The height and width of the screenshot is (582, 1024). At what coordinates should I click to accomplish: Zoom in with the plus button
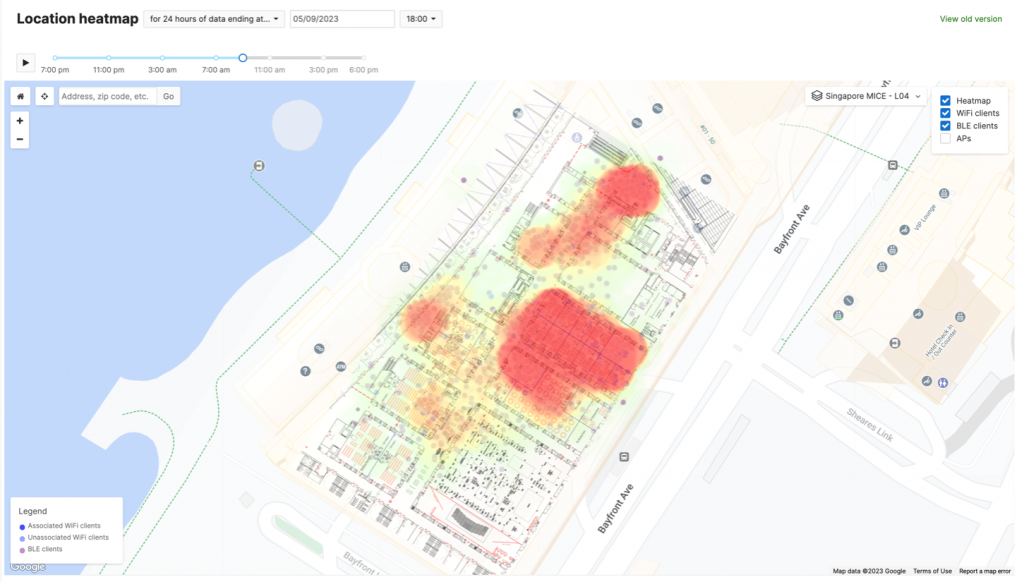[x=20, y=120]
